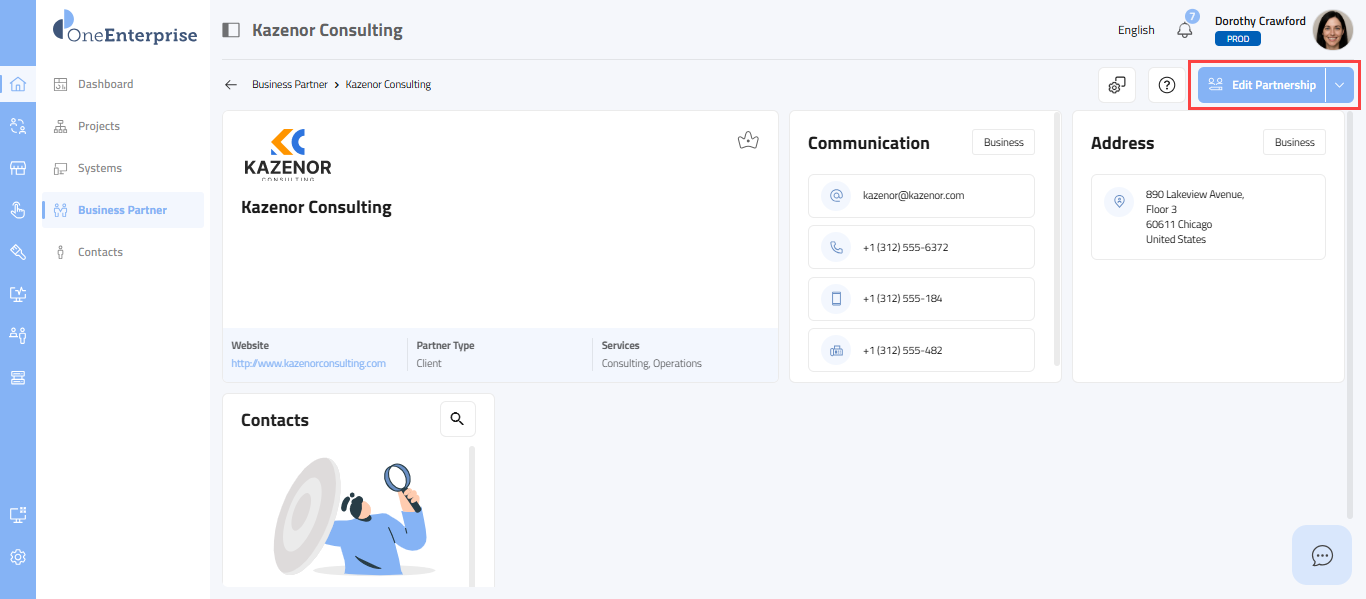1366x599 pixels.
Task: Expand the Edit Partnership dropdown arrow
Action: pos(1339,86)
